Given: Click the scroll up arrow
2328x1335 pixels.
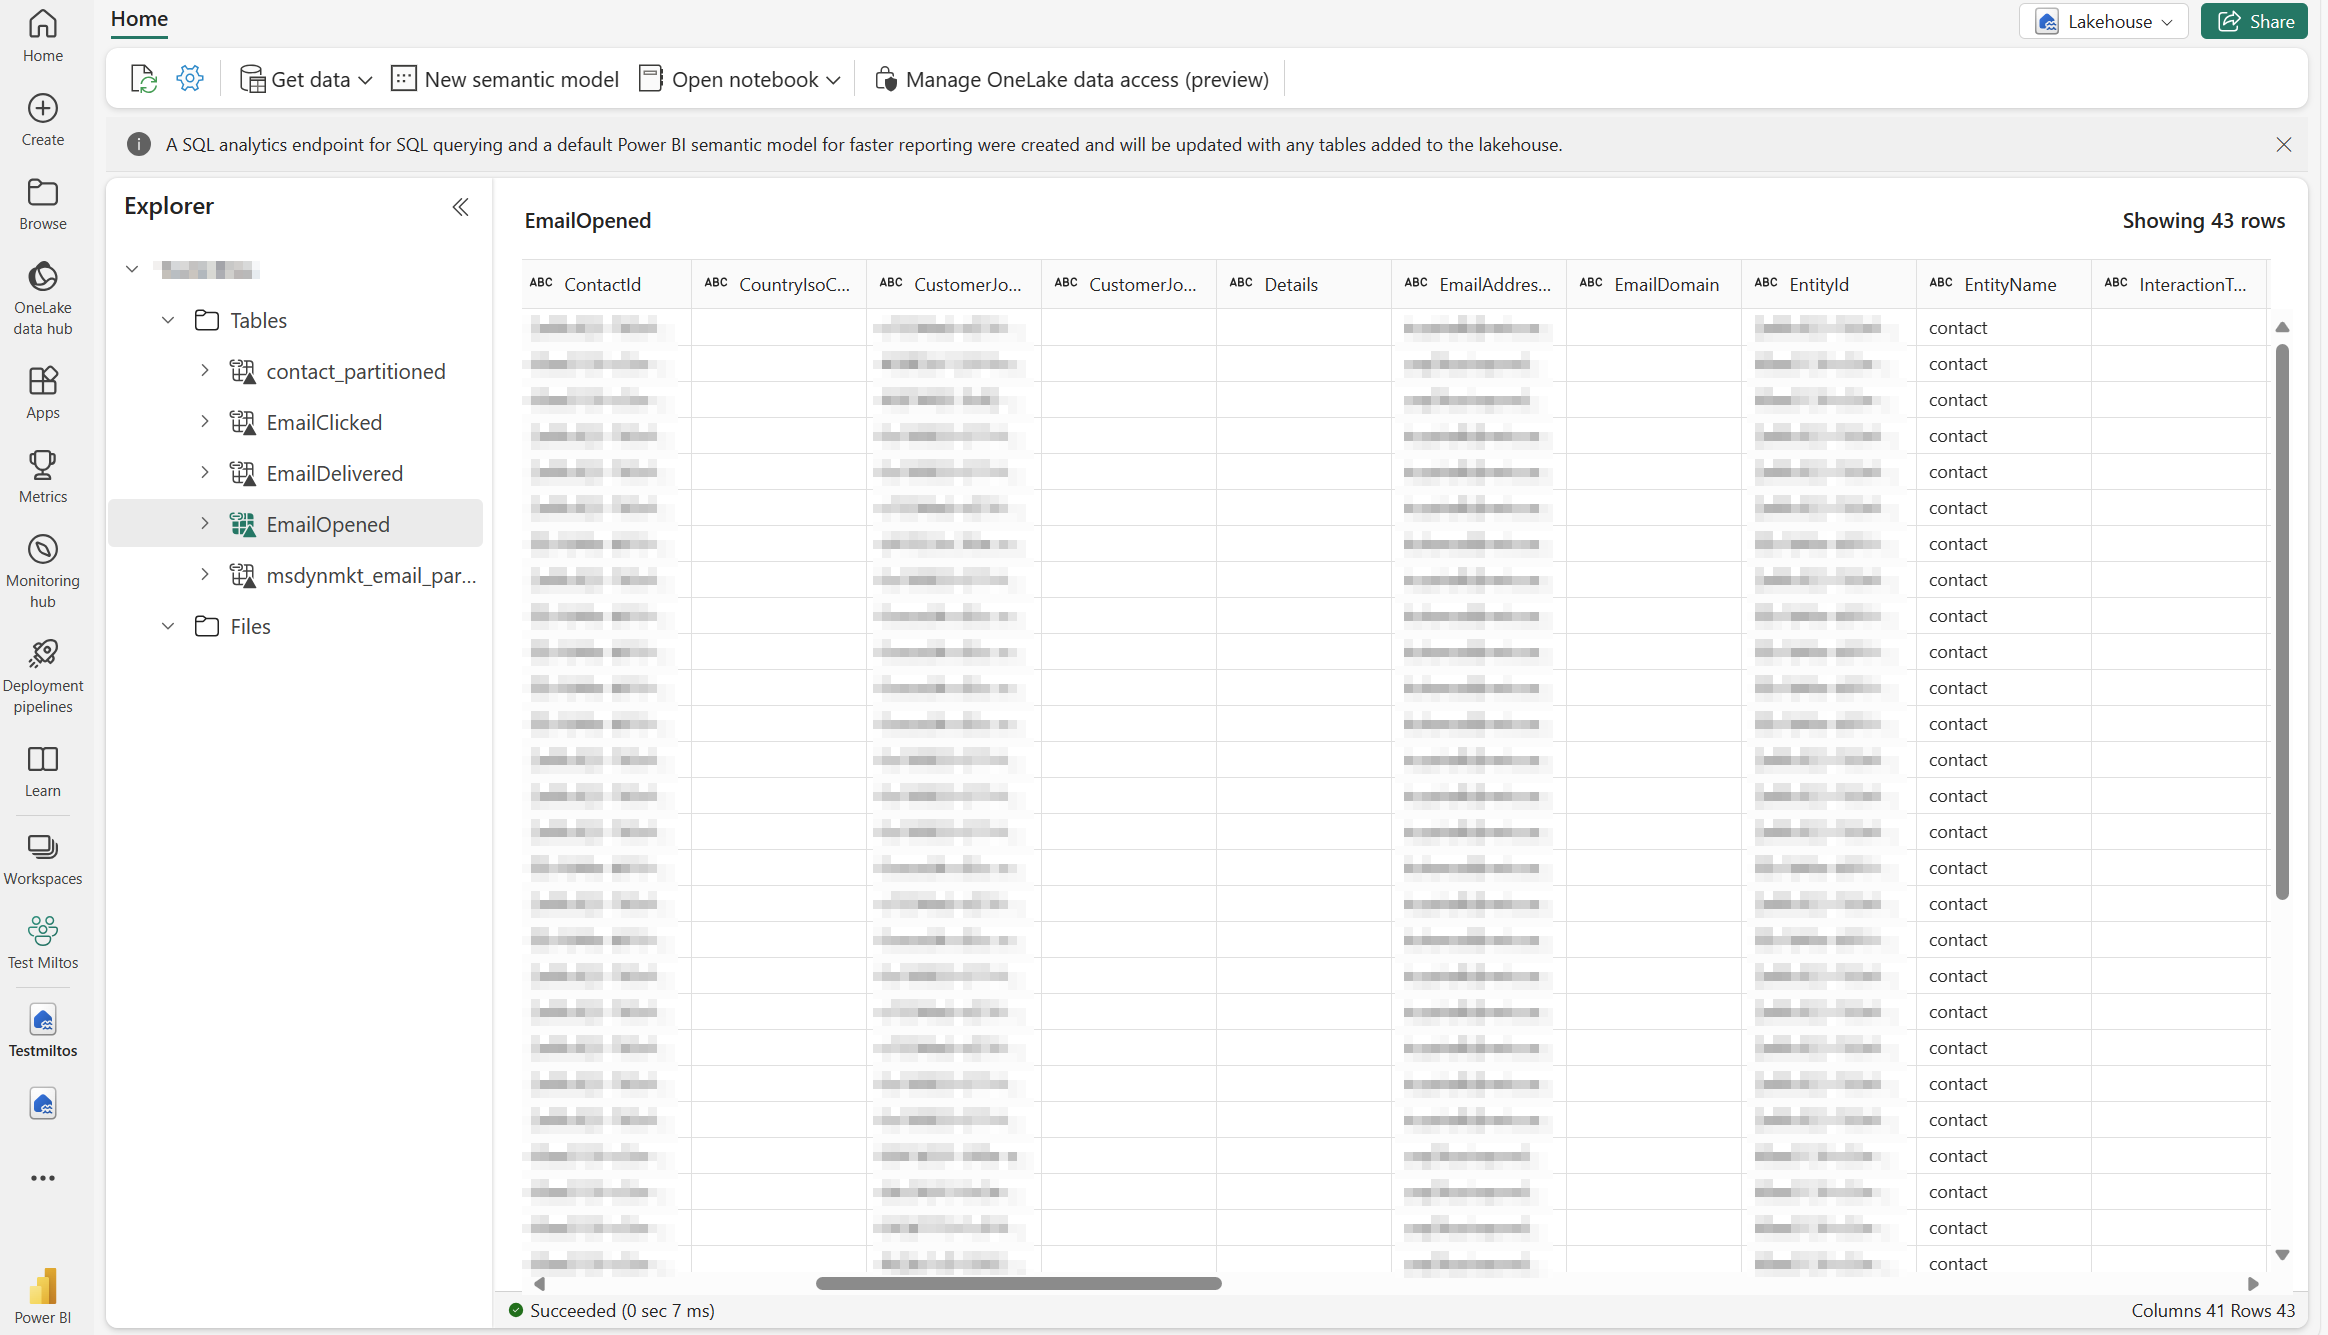Looking at the screenshot, I should [x=2282, y=327].
